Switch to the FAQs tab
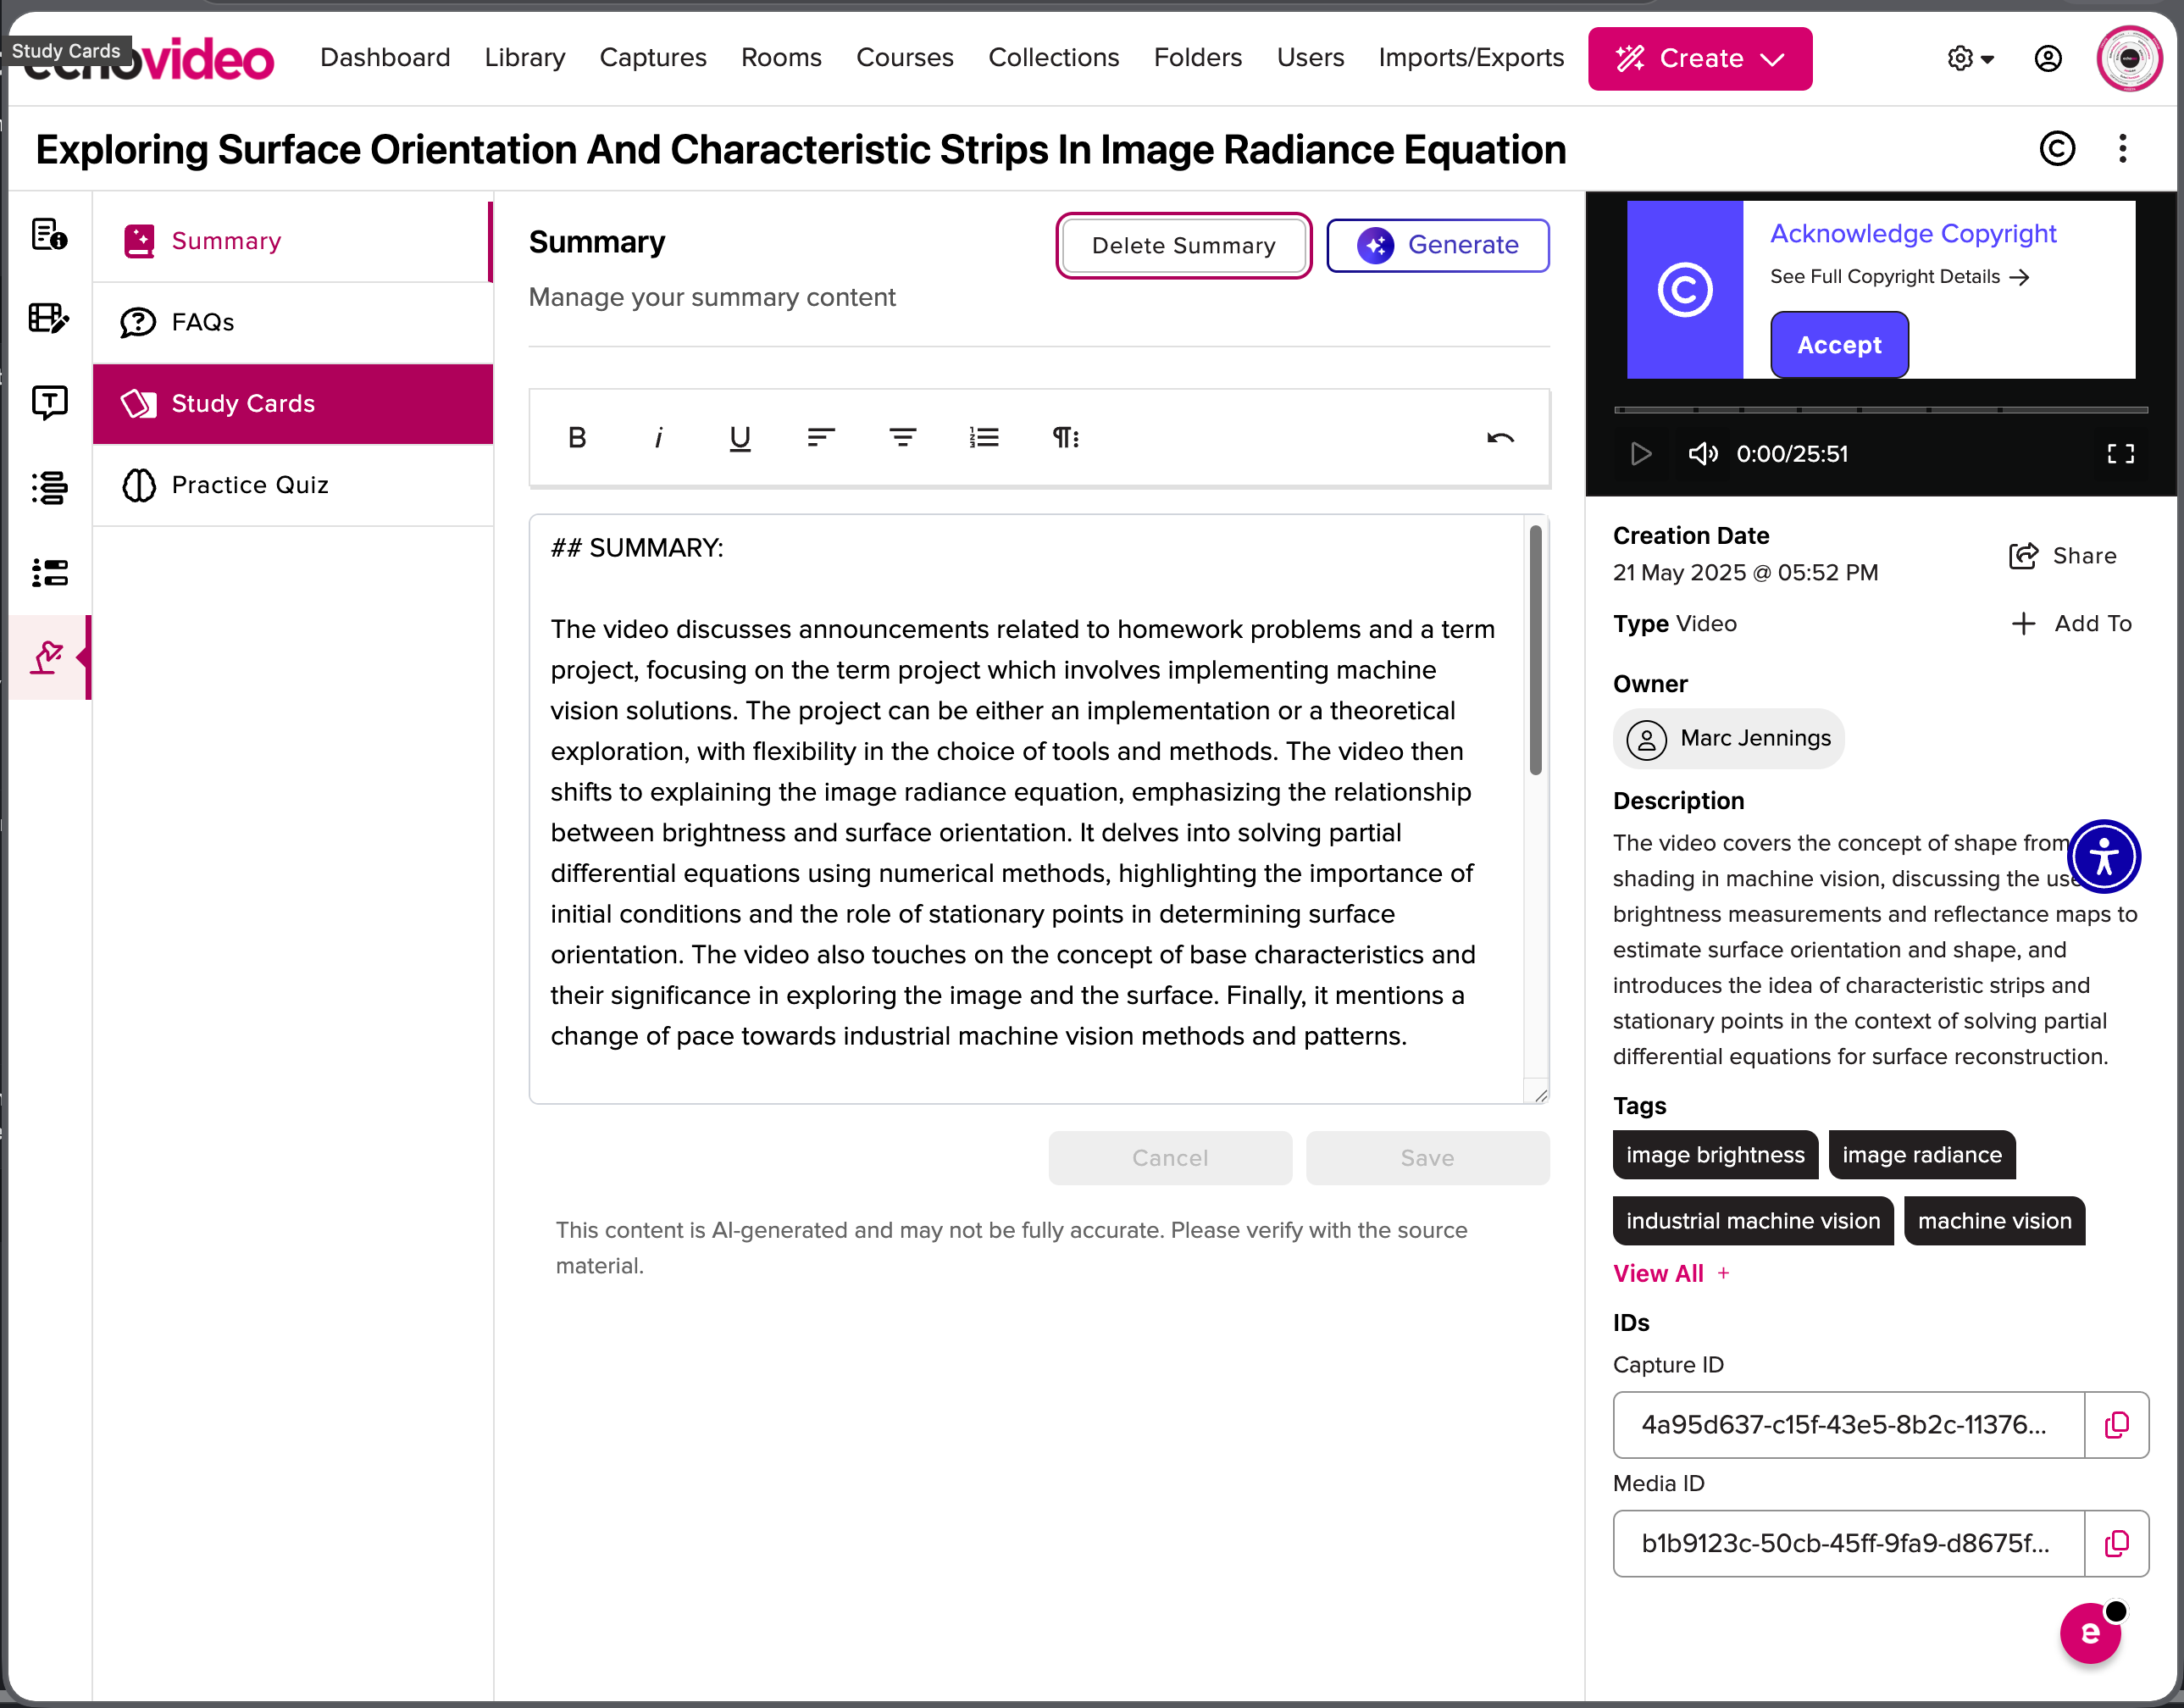This screenshot has height=1708, width=2184. click(292, 322)
